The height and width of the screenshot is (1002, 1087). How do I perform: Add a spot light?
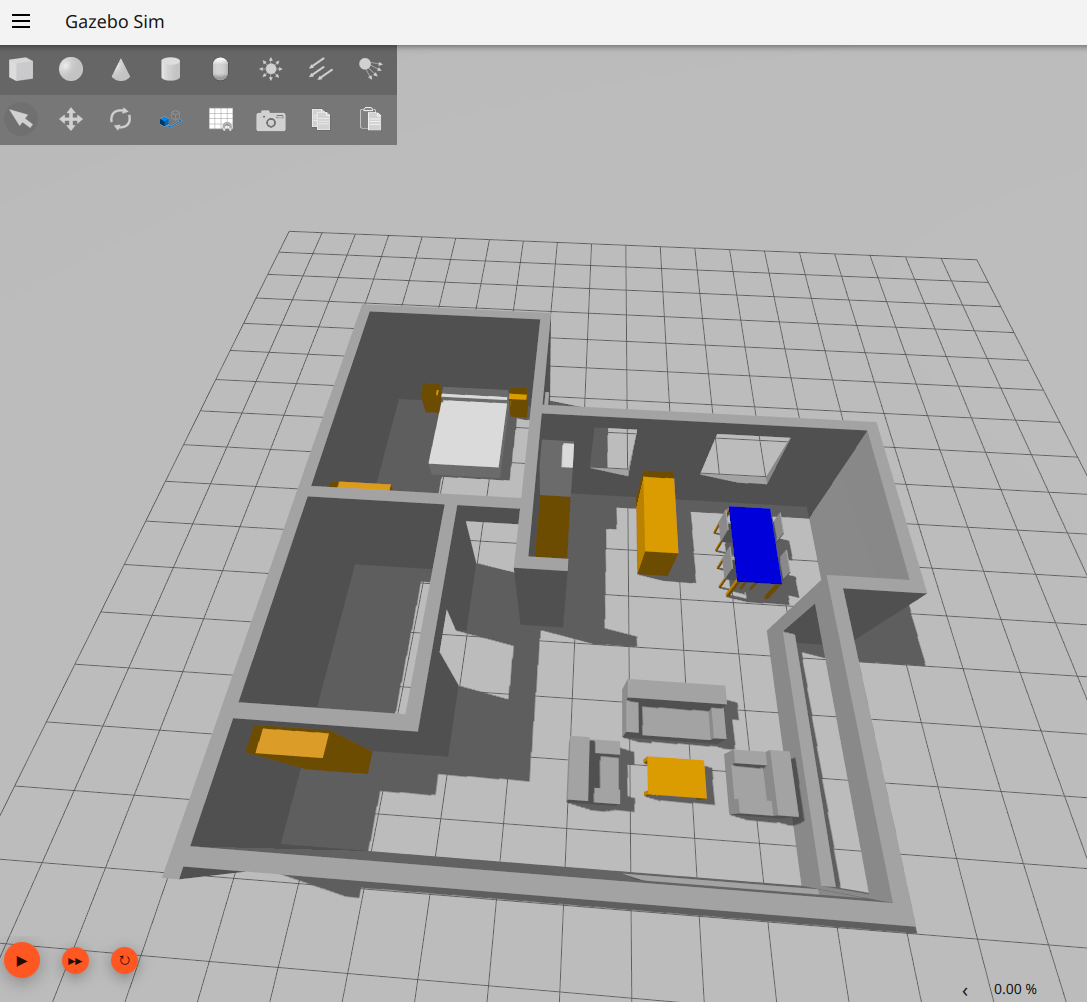pos(370,69)
